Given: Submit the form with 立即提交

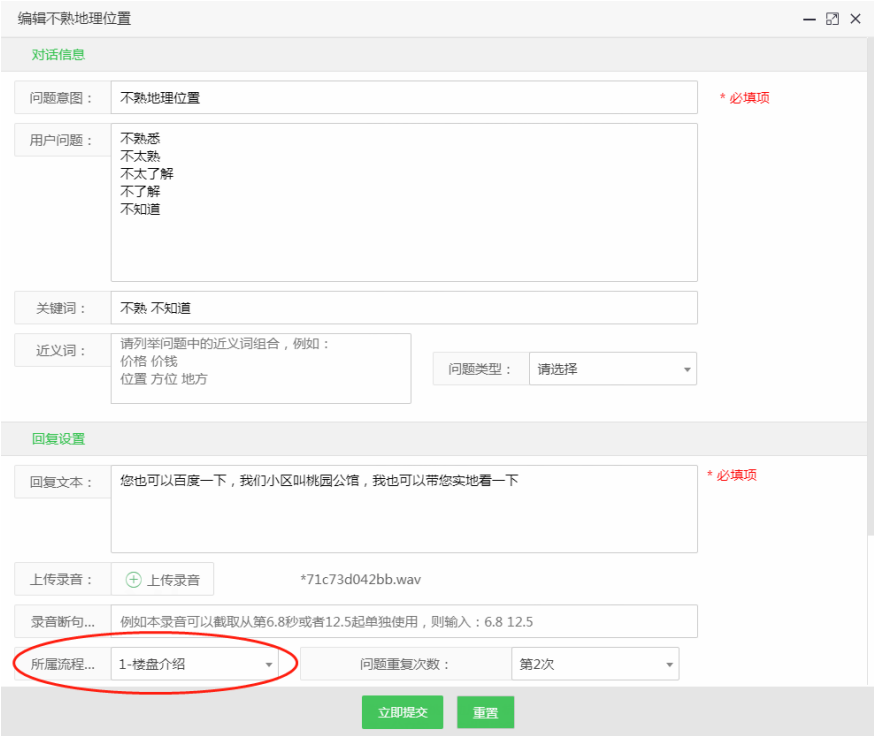Looking at the screenshot, I should click(x=402, y=713).
